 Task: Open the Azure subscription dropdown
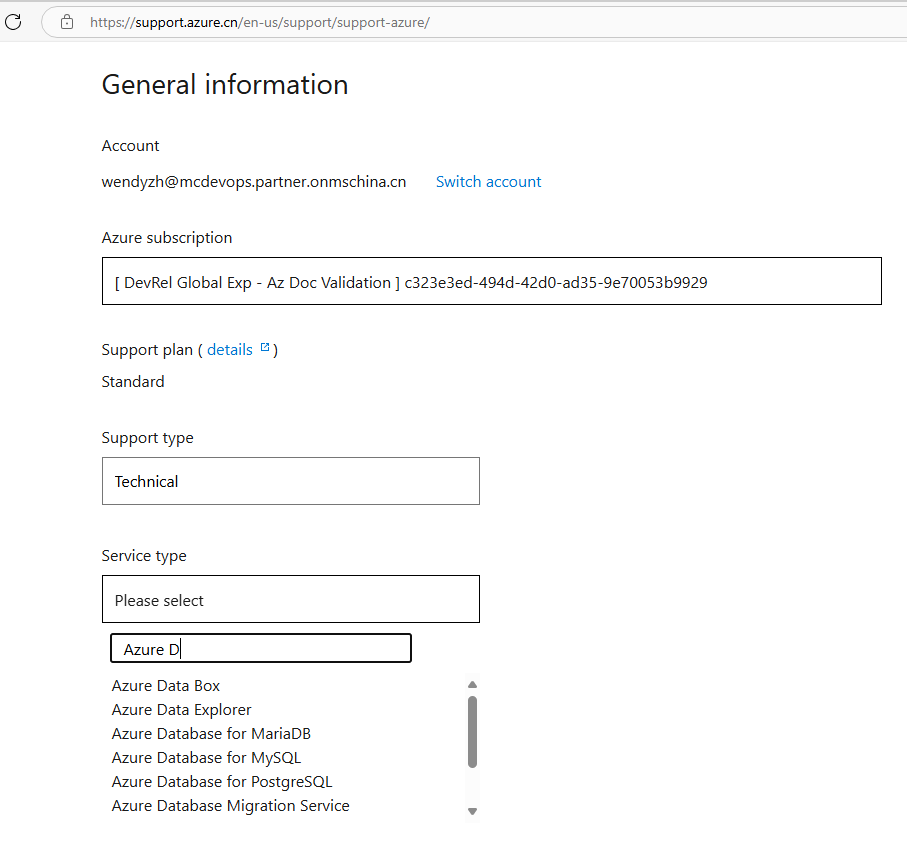(x=491, y=282)
